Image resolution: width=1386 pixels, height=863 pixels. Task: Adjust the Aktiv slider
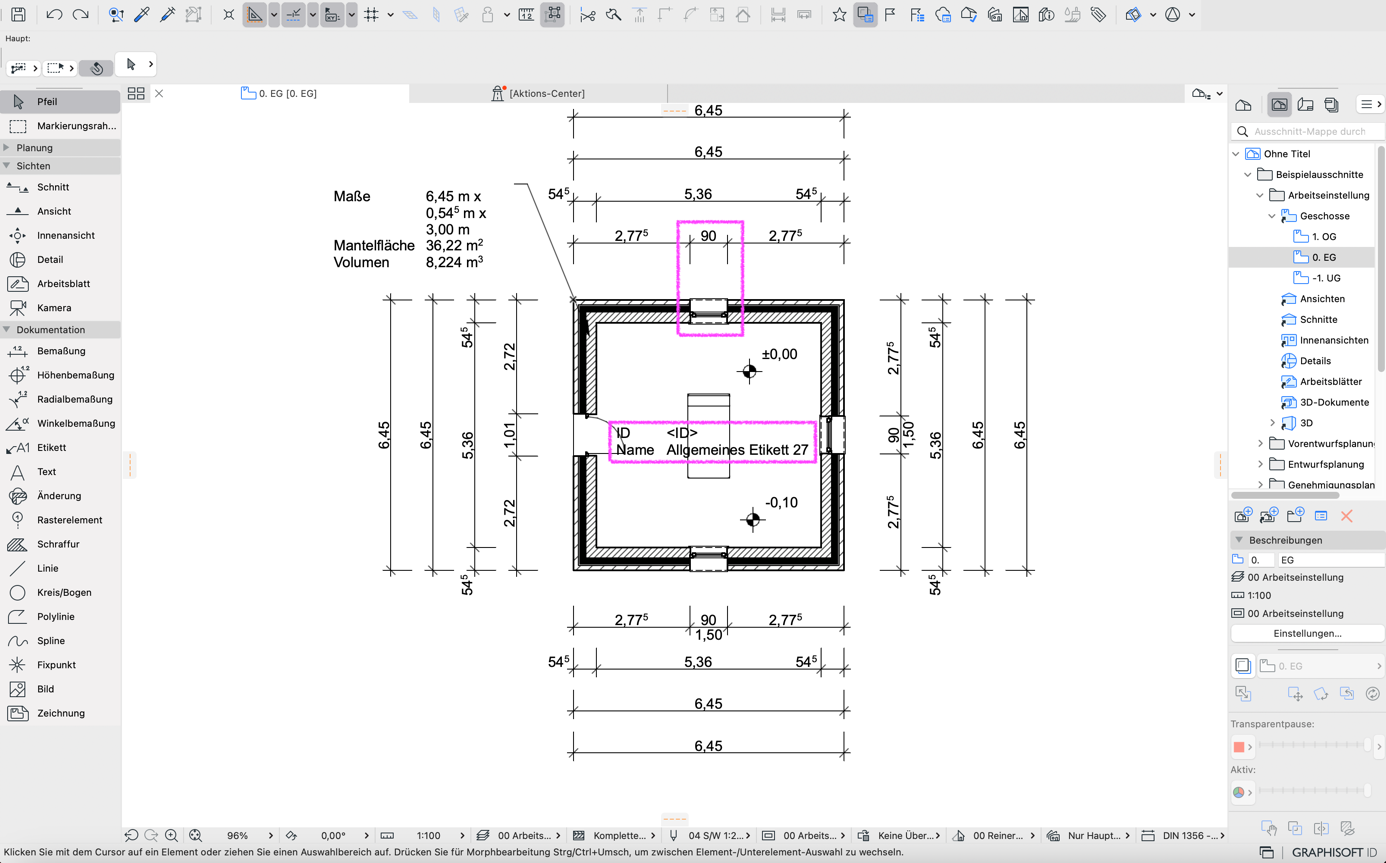[x=1314, y=792]
